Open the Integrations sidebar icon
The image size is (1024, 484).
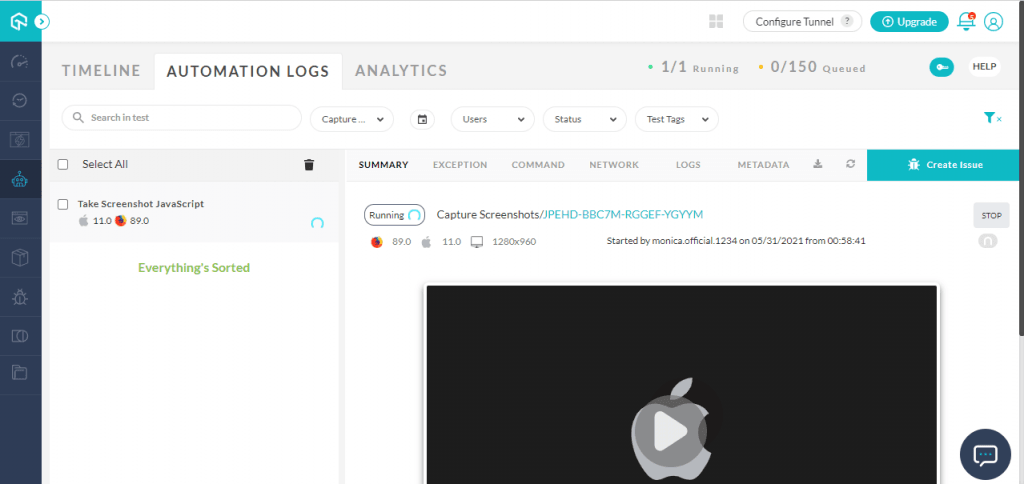20,336
